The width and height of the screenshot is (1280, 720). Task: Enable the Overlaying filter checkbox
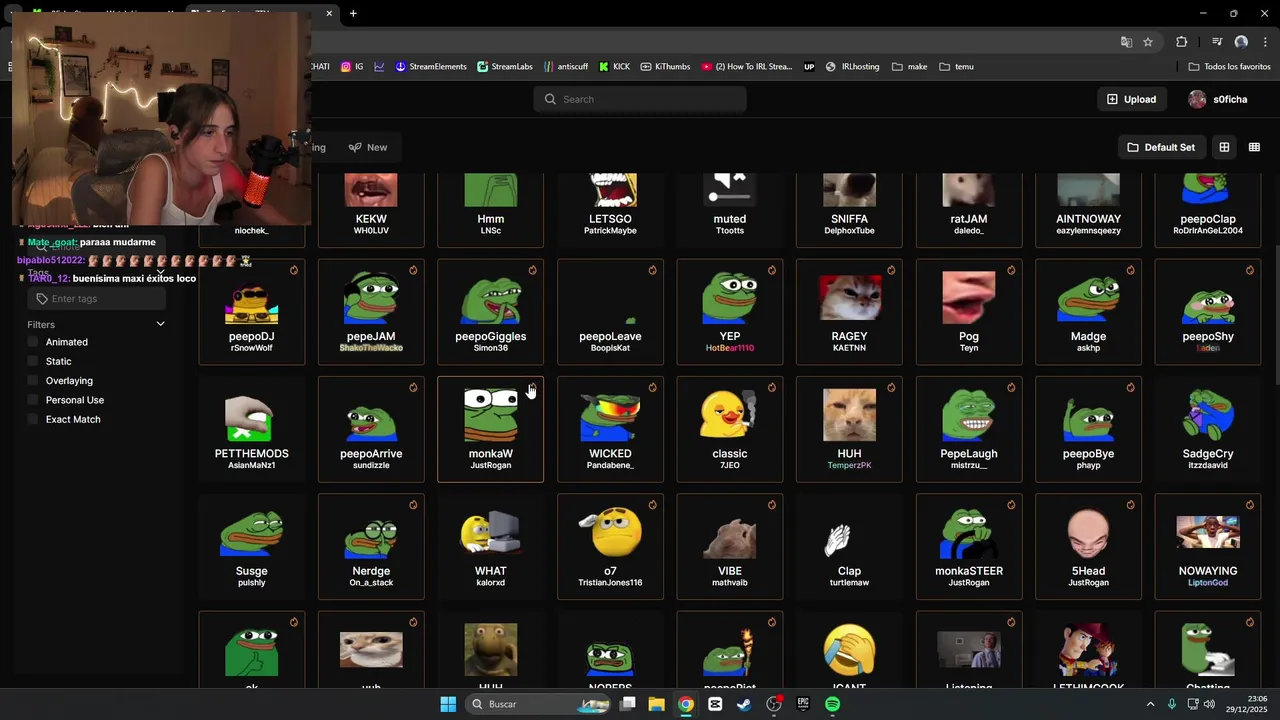point(33,380)
